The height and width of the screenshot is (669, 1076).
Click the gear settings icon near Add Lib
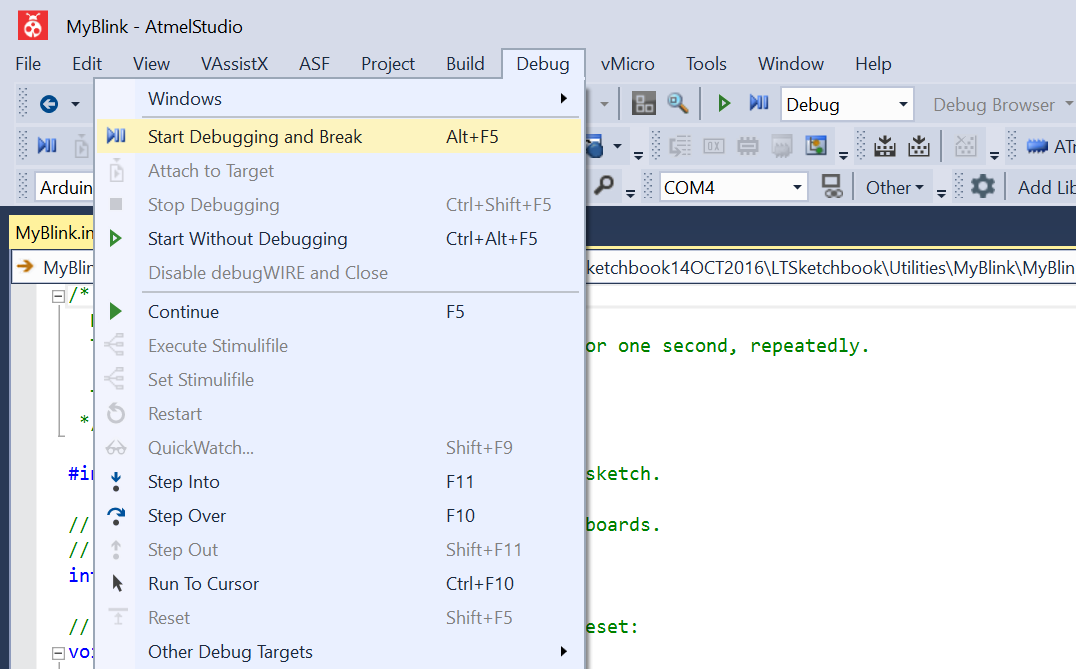(983, 187)
